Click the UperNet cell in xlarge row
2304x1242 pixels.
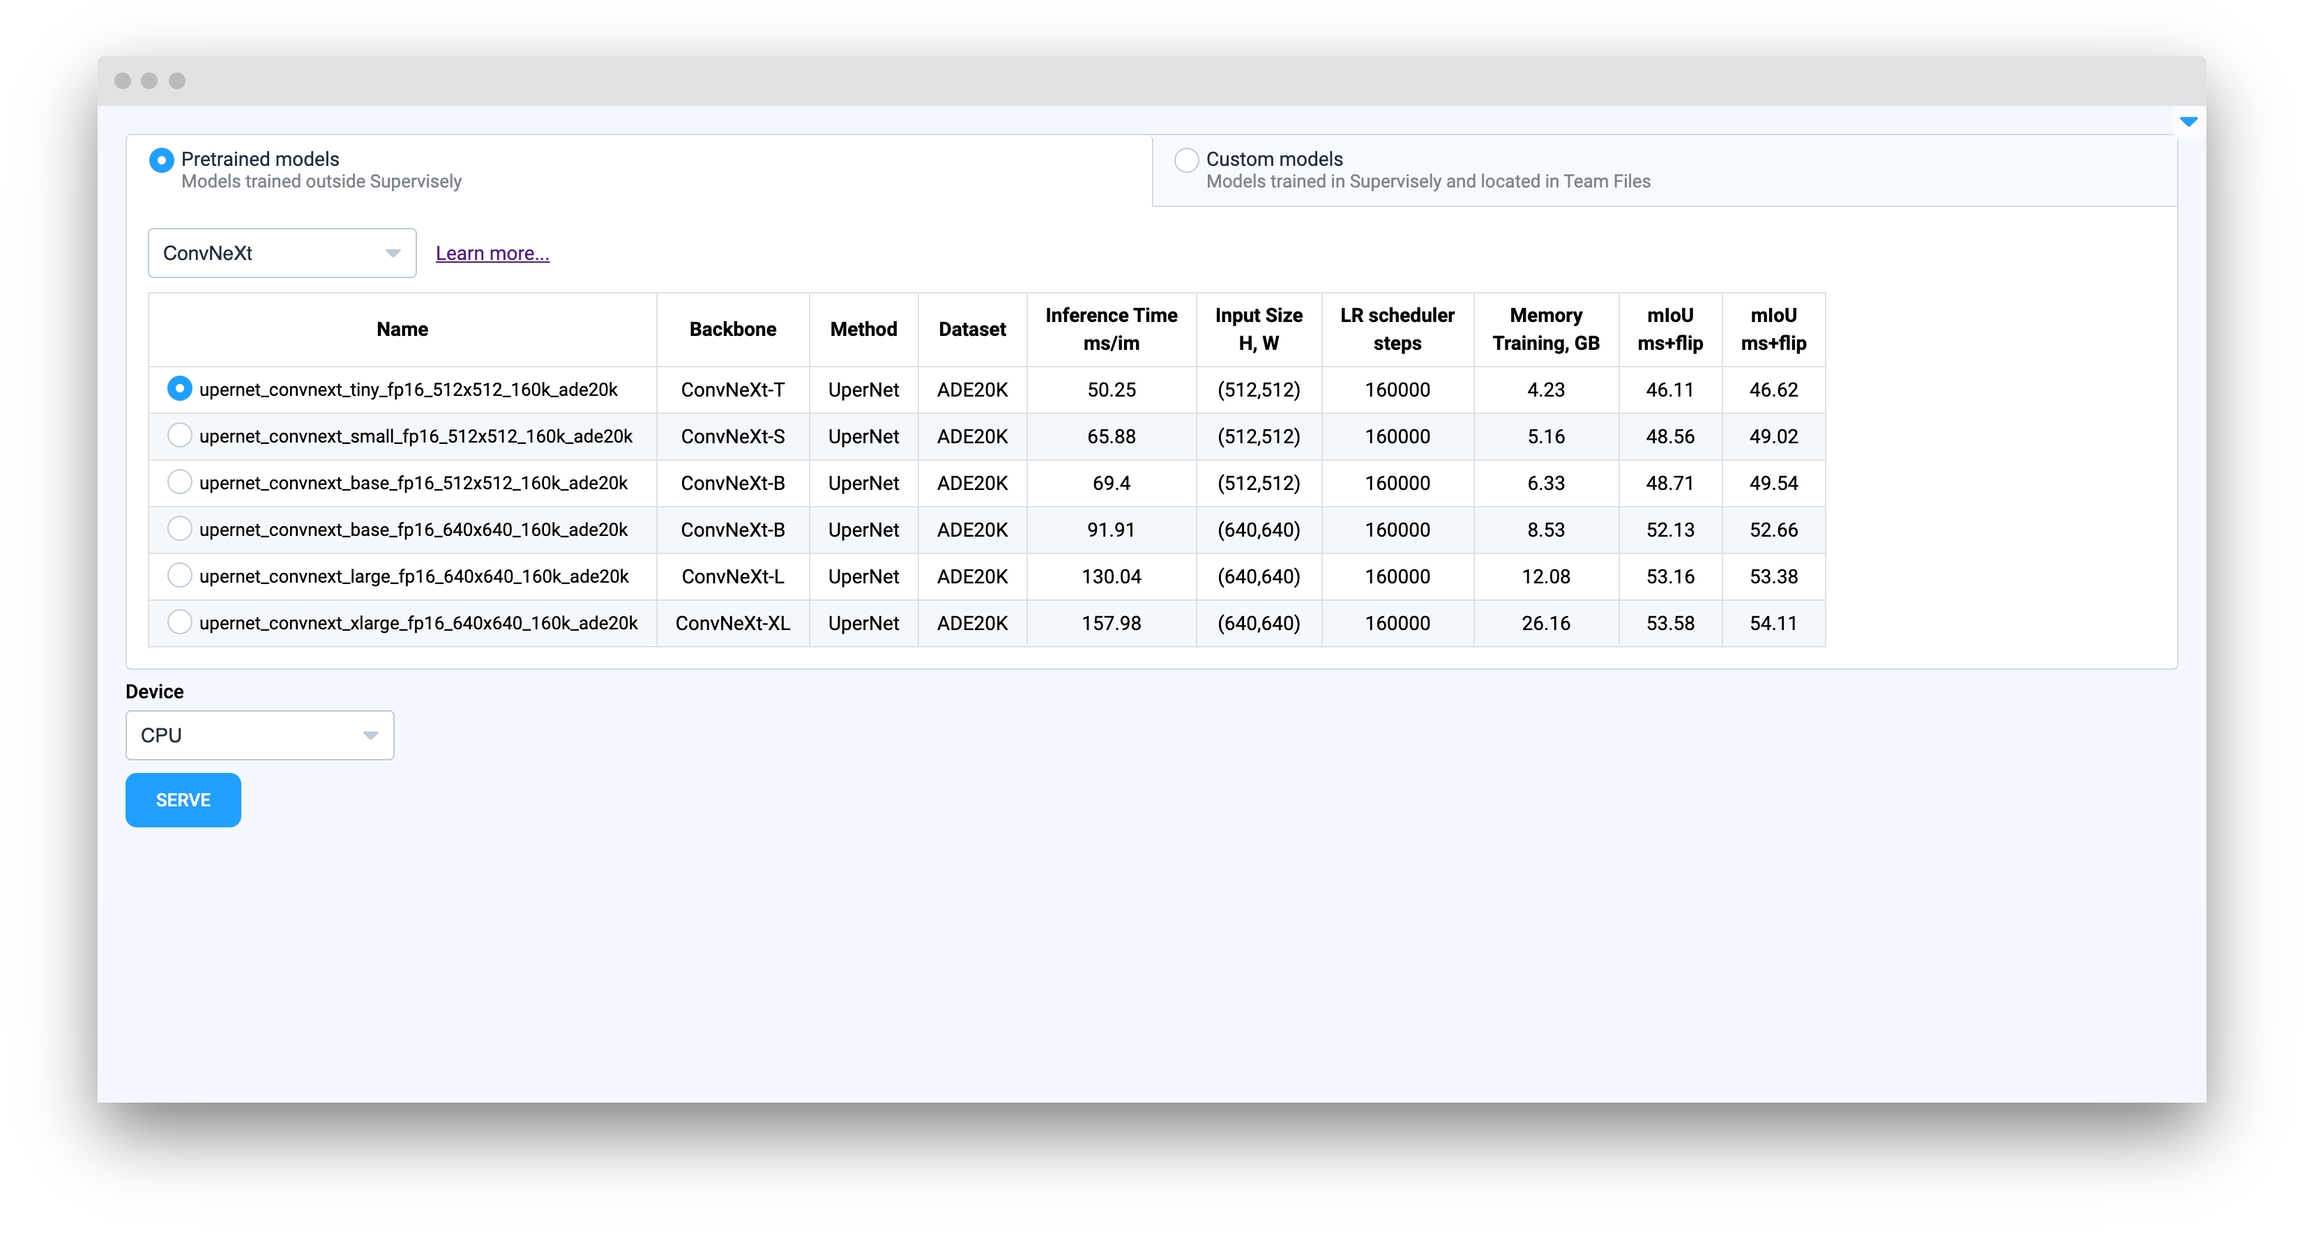tap(864, 623)
